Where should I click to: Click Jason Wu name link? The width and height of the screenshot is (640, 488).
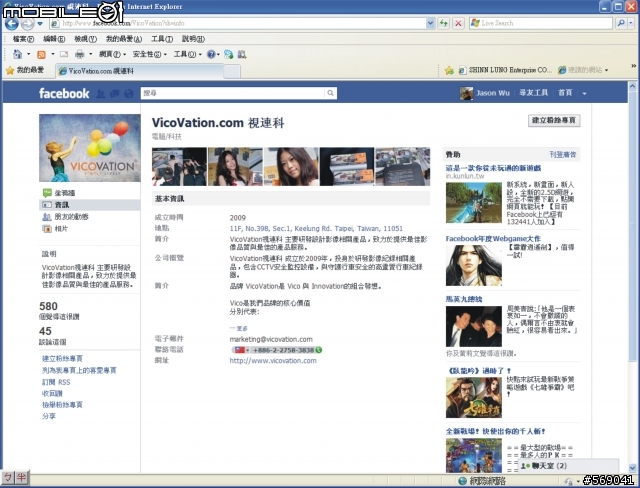click(x=493, y=93)
